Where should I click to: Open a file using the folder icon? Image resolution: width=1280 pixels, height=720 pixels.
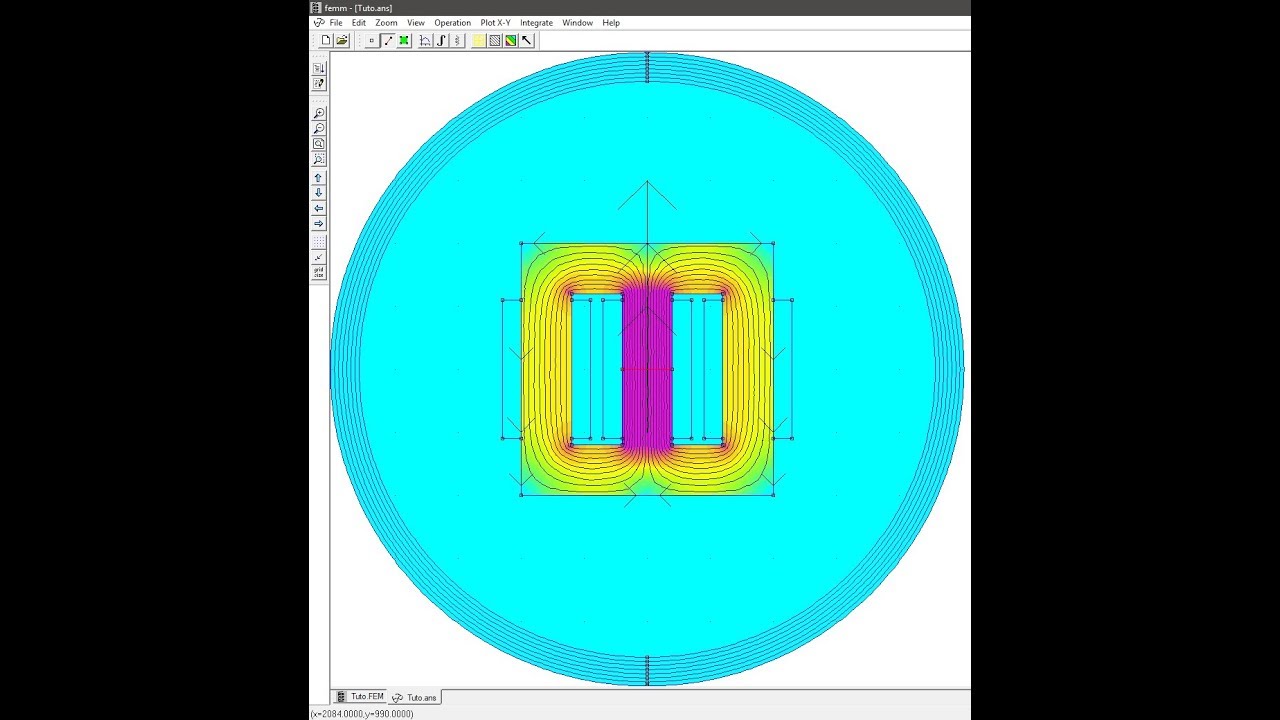[342, 40]
